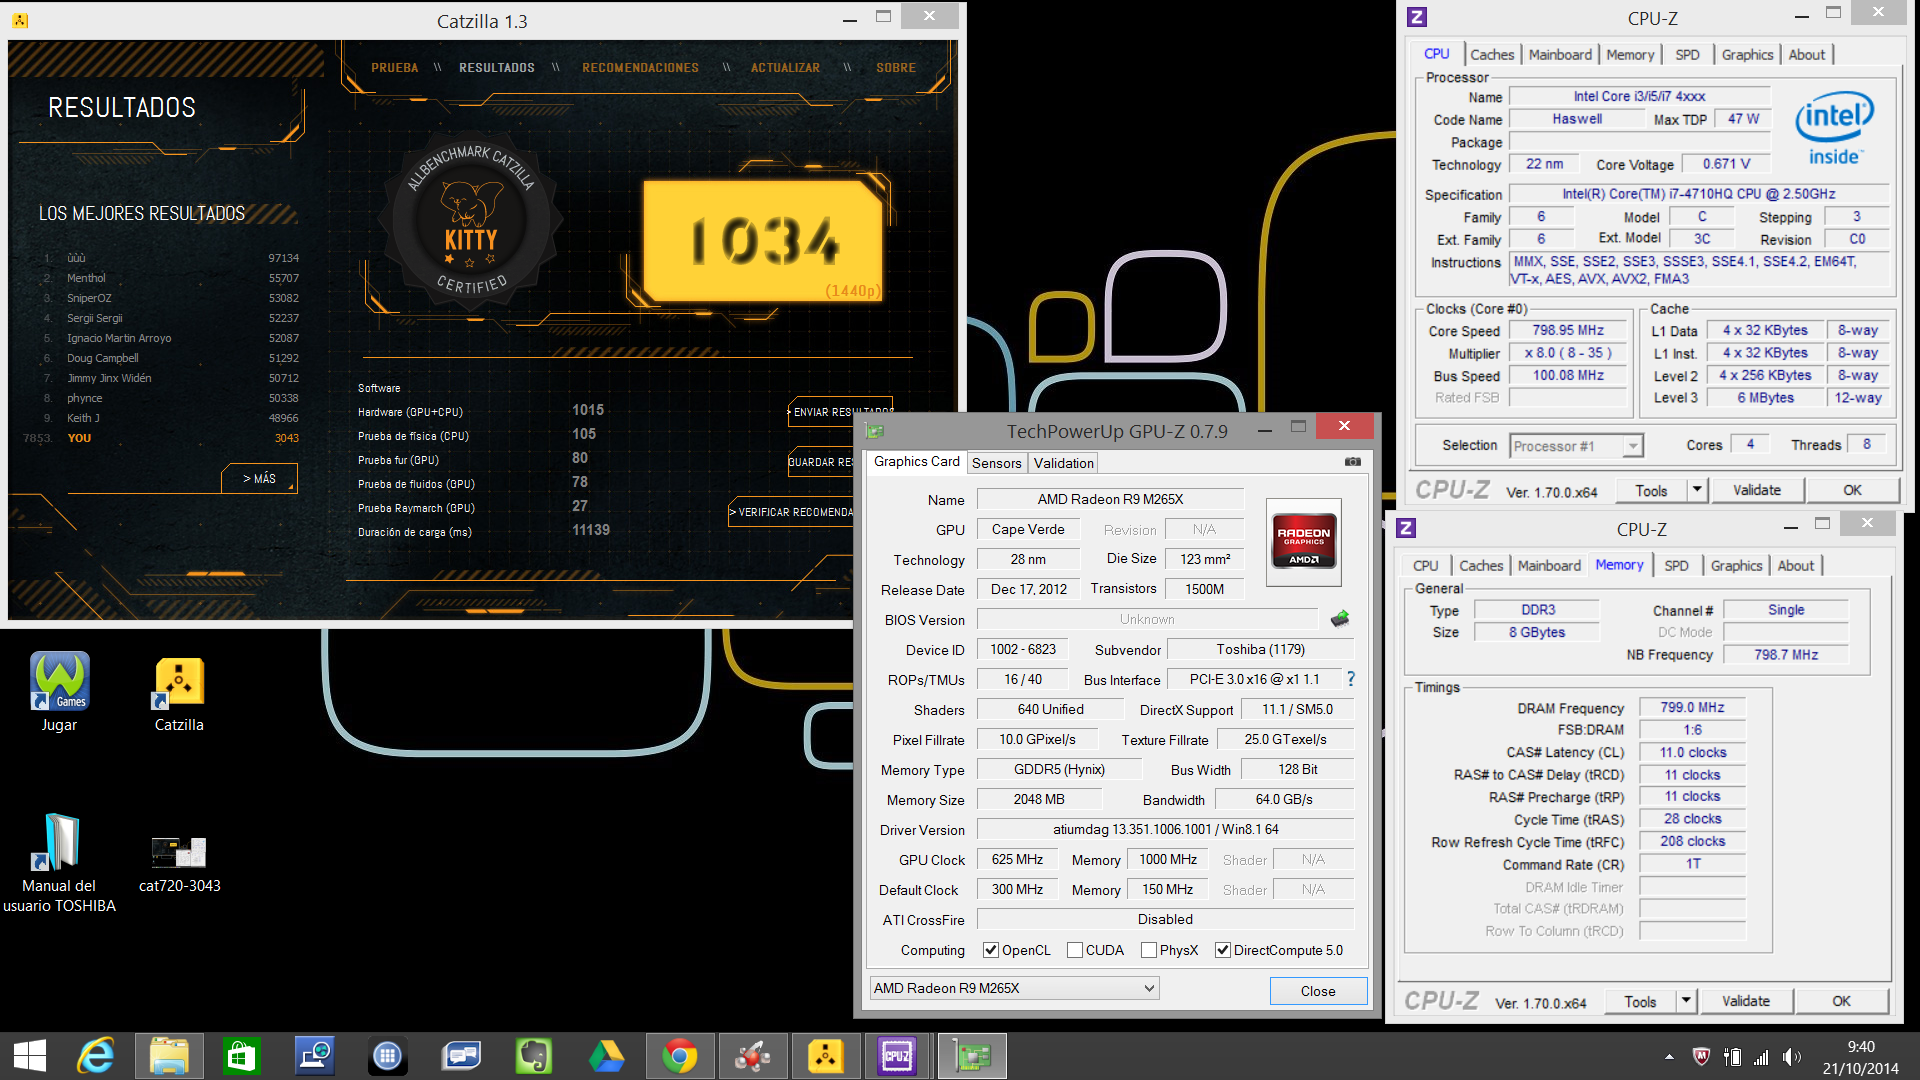Screen dimensions: 1920x1080
Task: Select 'SniperOZ' entry in best results
Action: (x=170, y=298)
